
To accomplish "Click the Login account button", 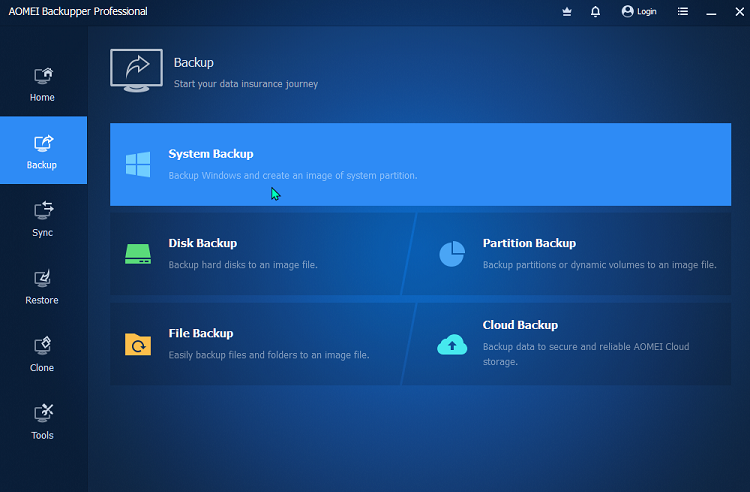I will pyautogui.click(x=639, y=11).
